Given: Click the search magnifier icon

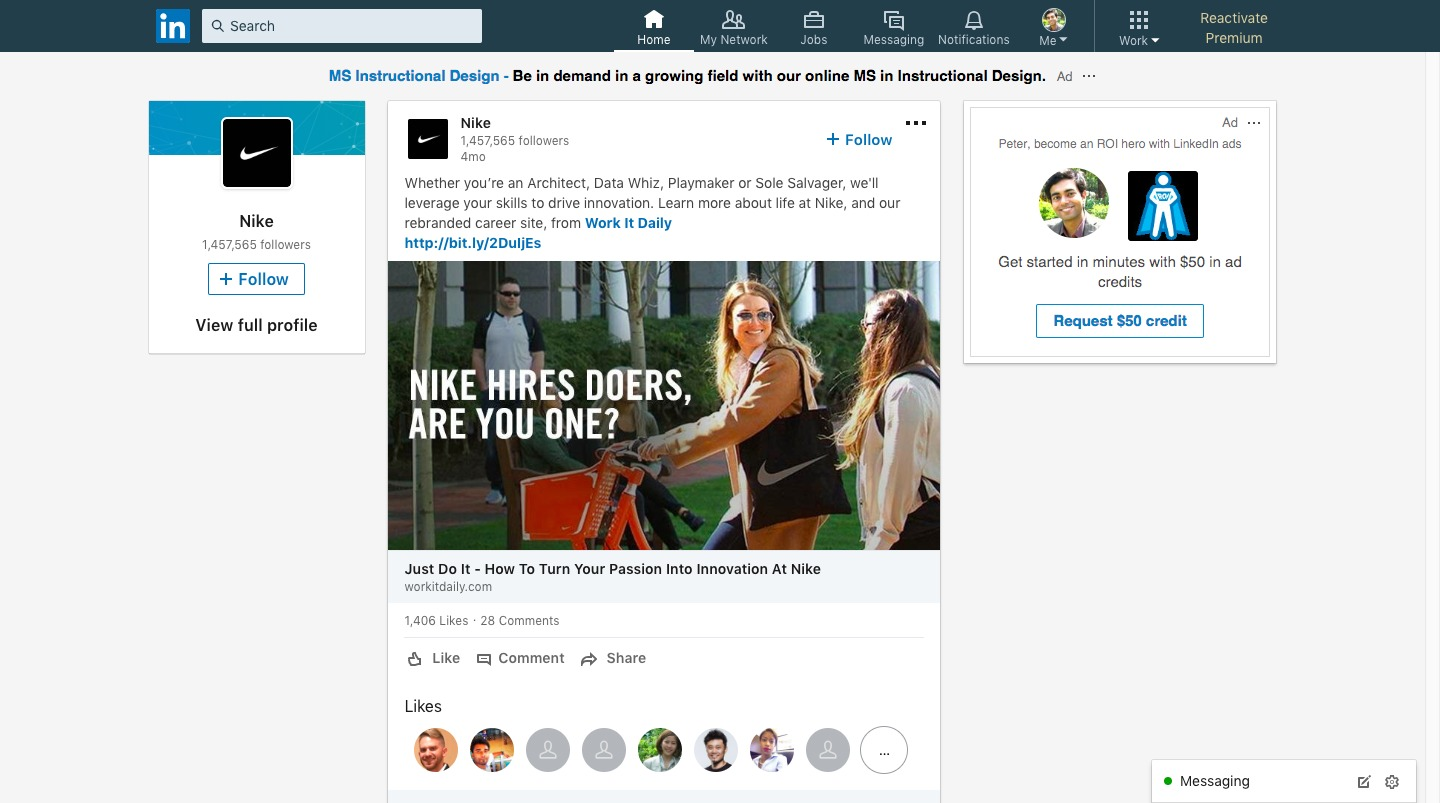Looking at the screenshot, I should click(x=218, y=26).
